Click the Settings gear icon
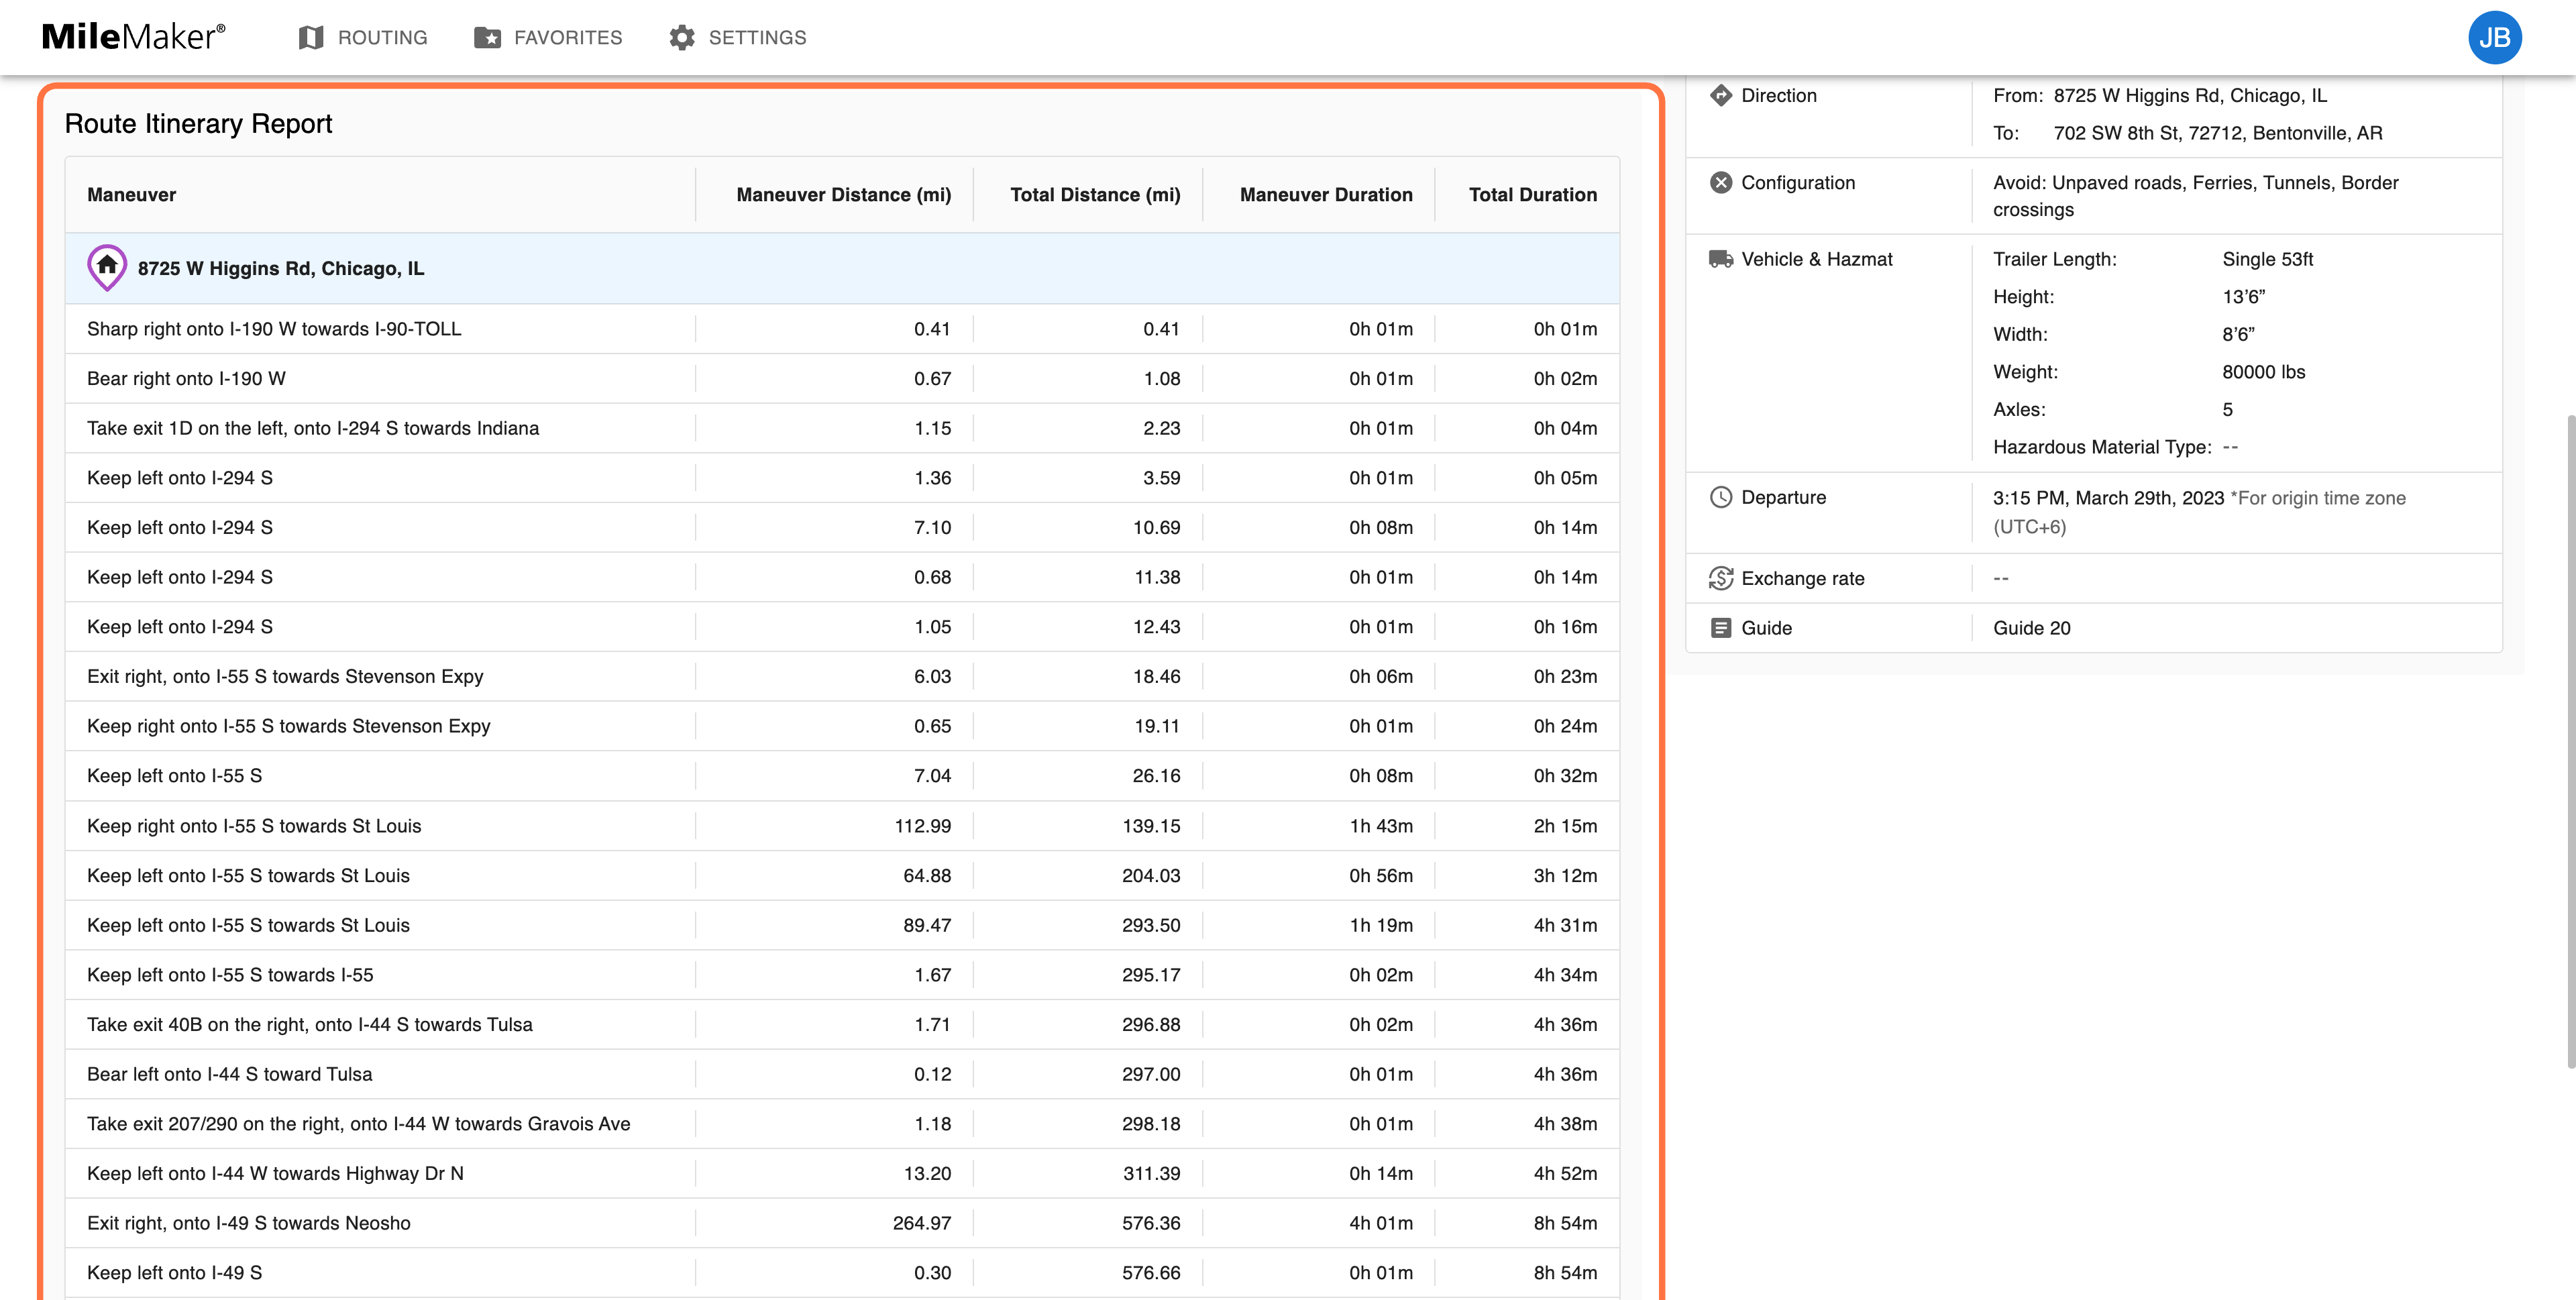 [x=682, y=37]
